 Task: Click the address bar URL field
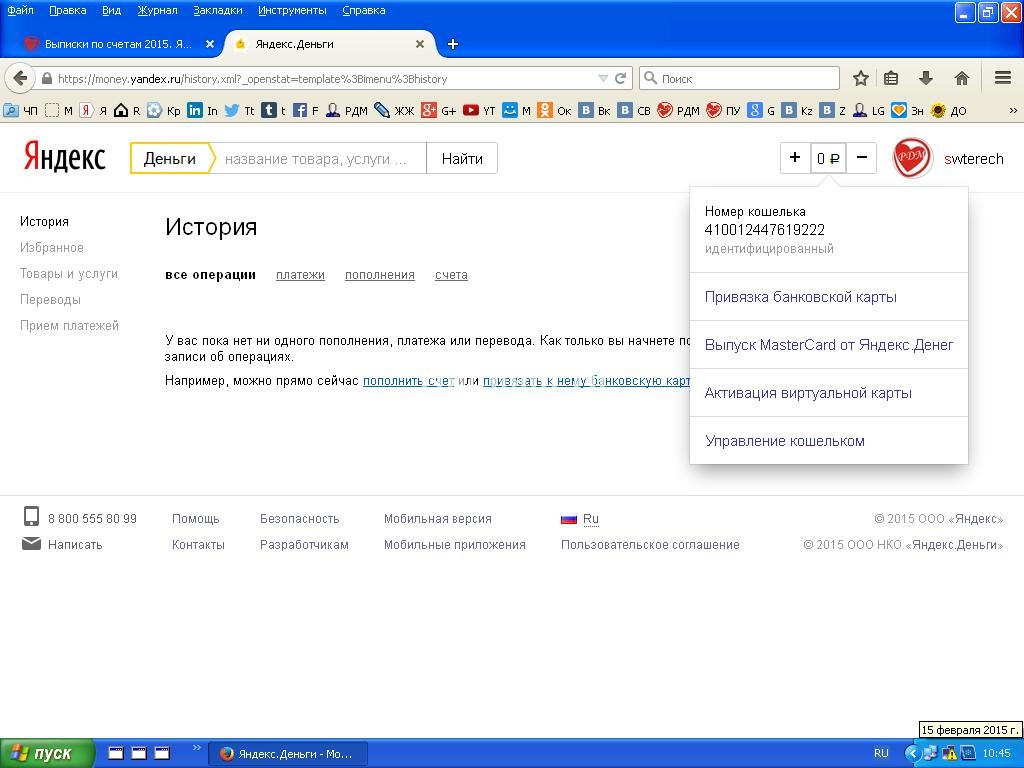(325, 78)
